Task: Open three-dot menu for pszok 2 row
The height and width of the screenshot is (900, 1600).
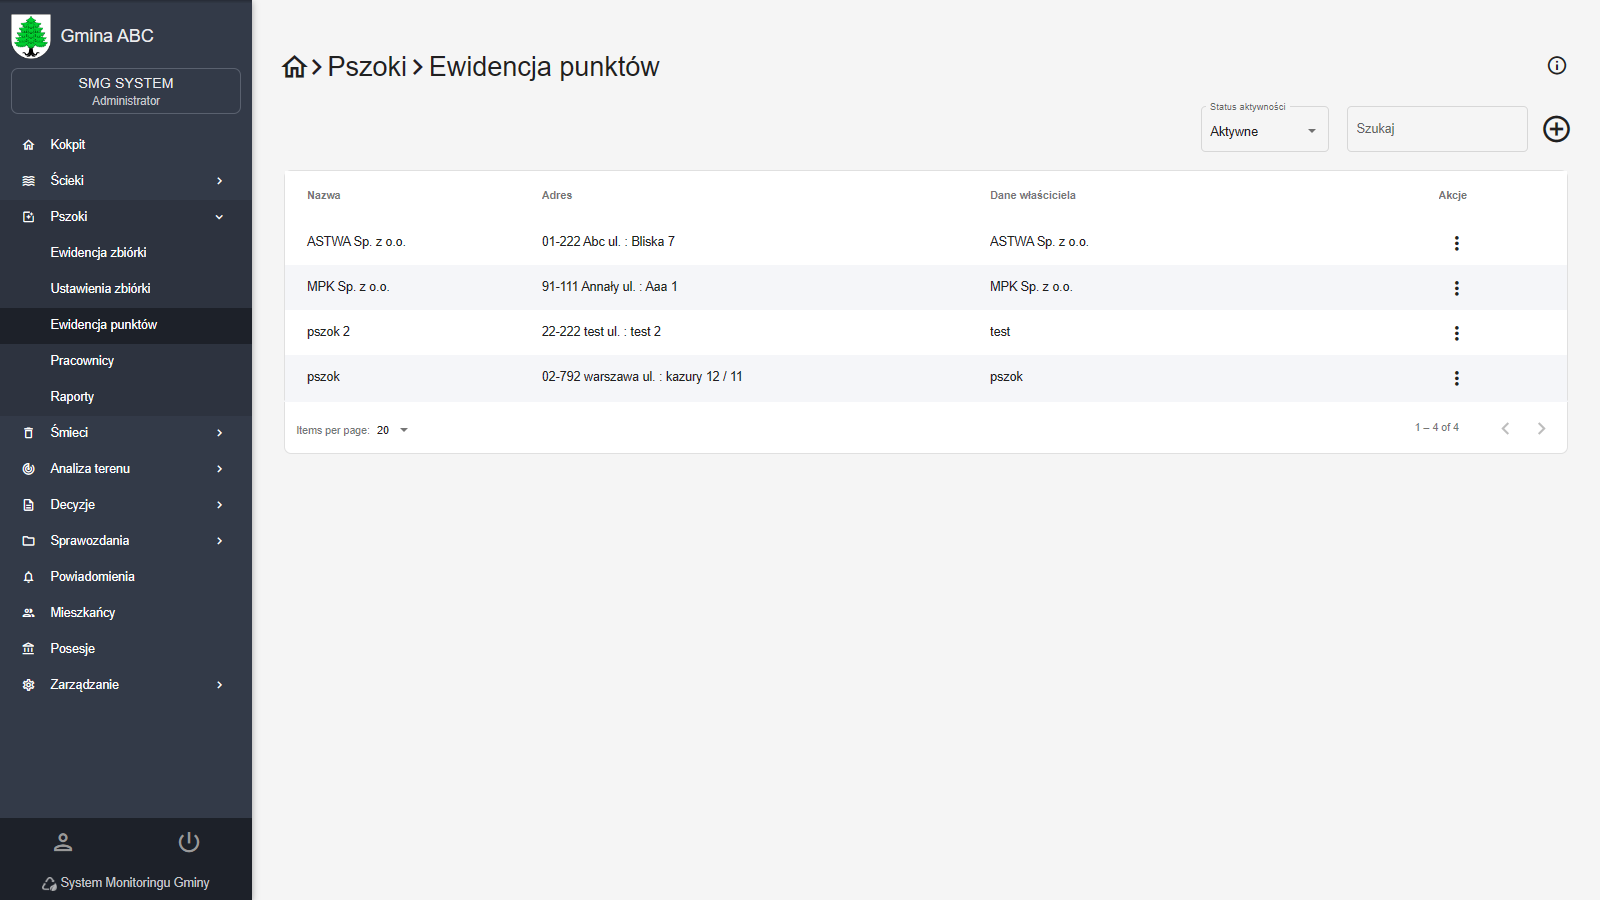Action: 1456,333
